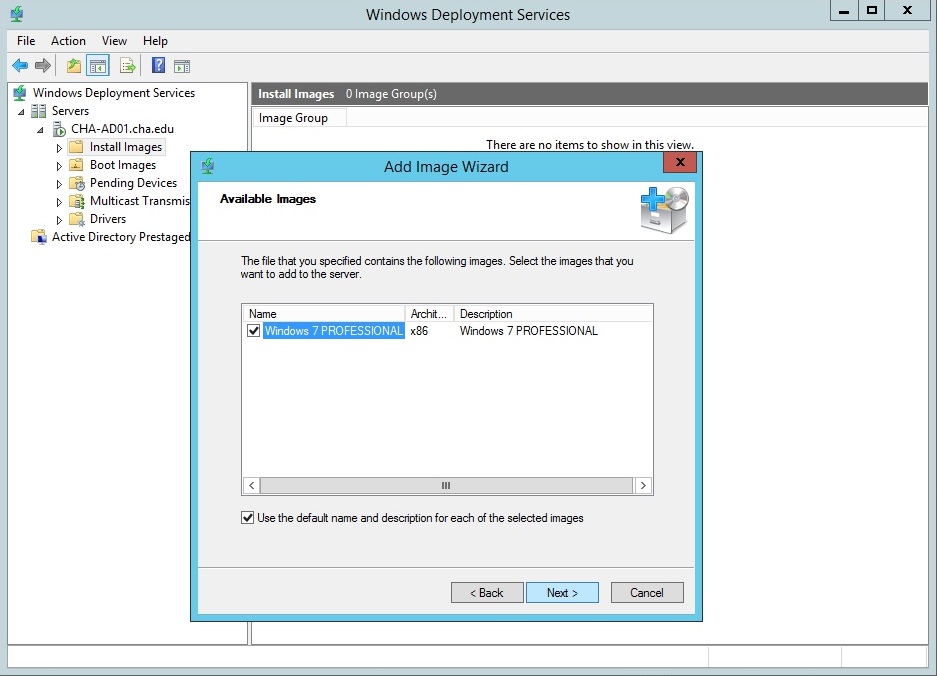Click the Image Group column header
The image size is (937, 676).
click(299, 118)
